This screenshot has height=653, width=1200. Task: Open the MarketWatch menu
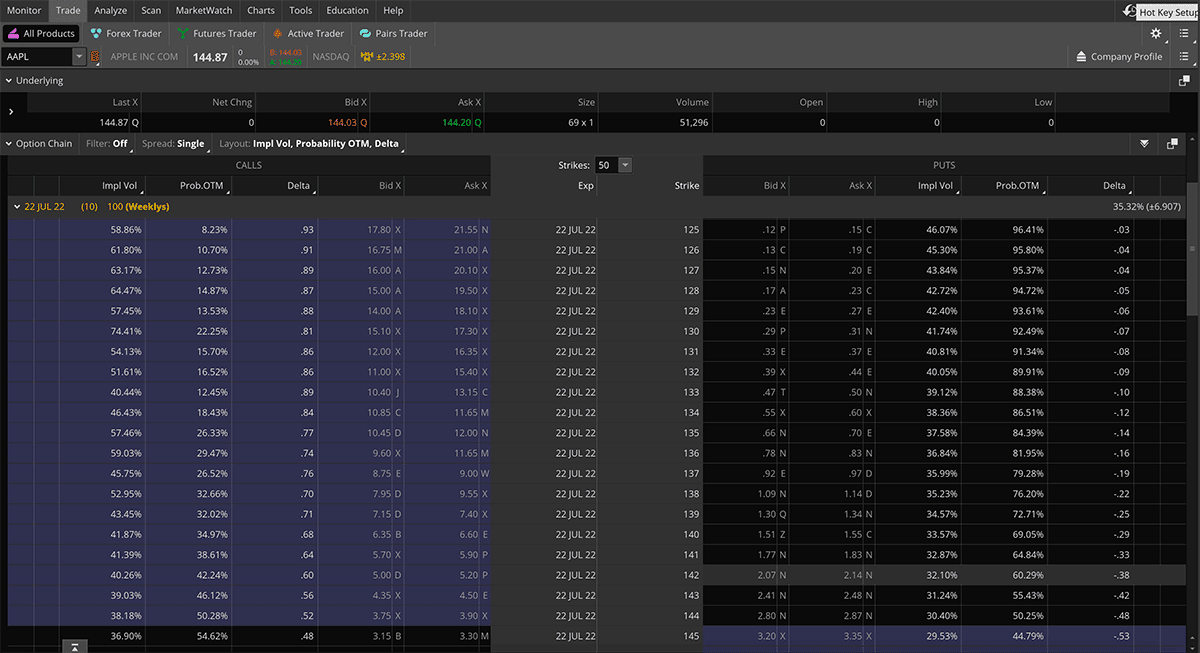[x=204, y=11]
